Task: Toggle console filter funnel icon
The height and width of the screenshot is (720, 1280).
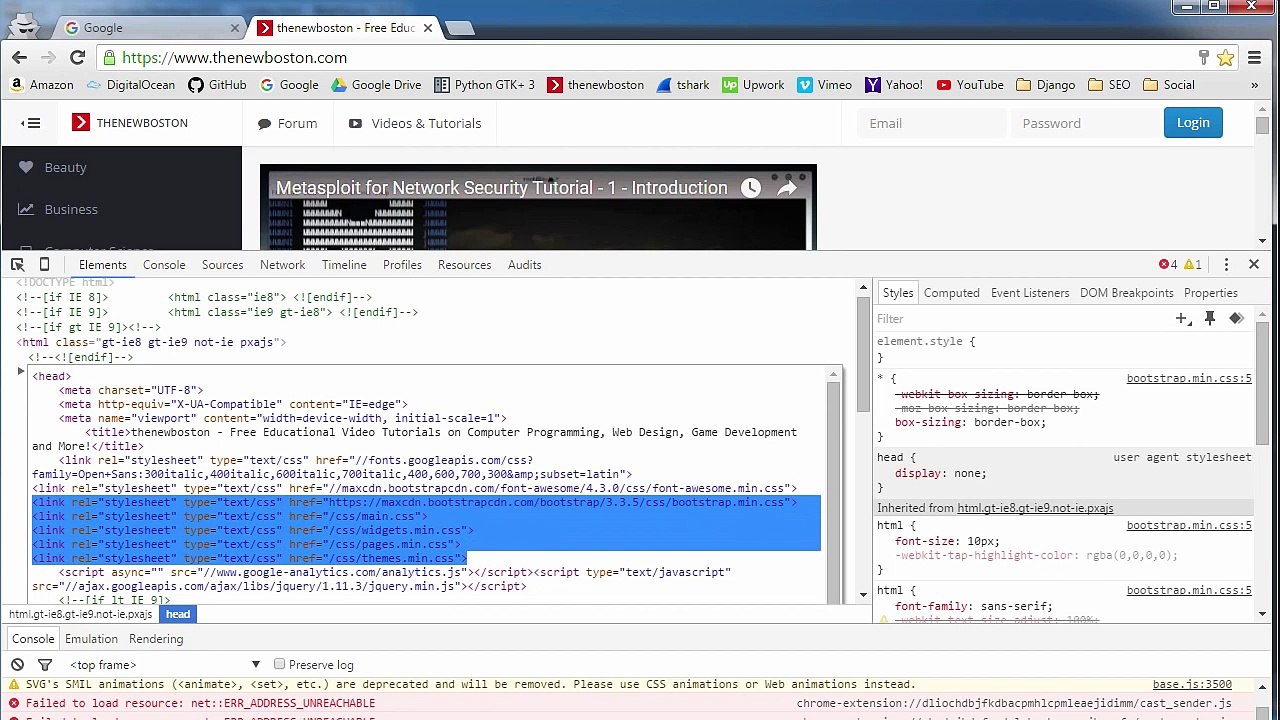Action: click(x=45, y=665)
